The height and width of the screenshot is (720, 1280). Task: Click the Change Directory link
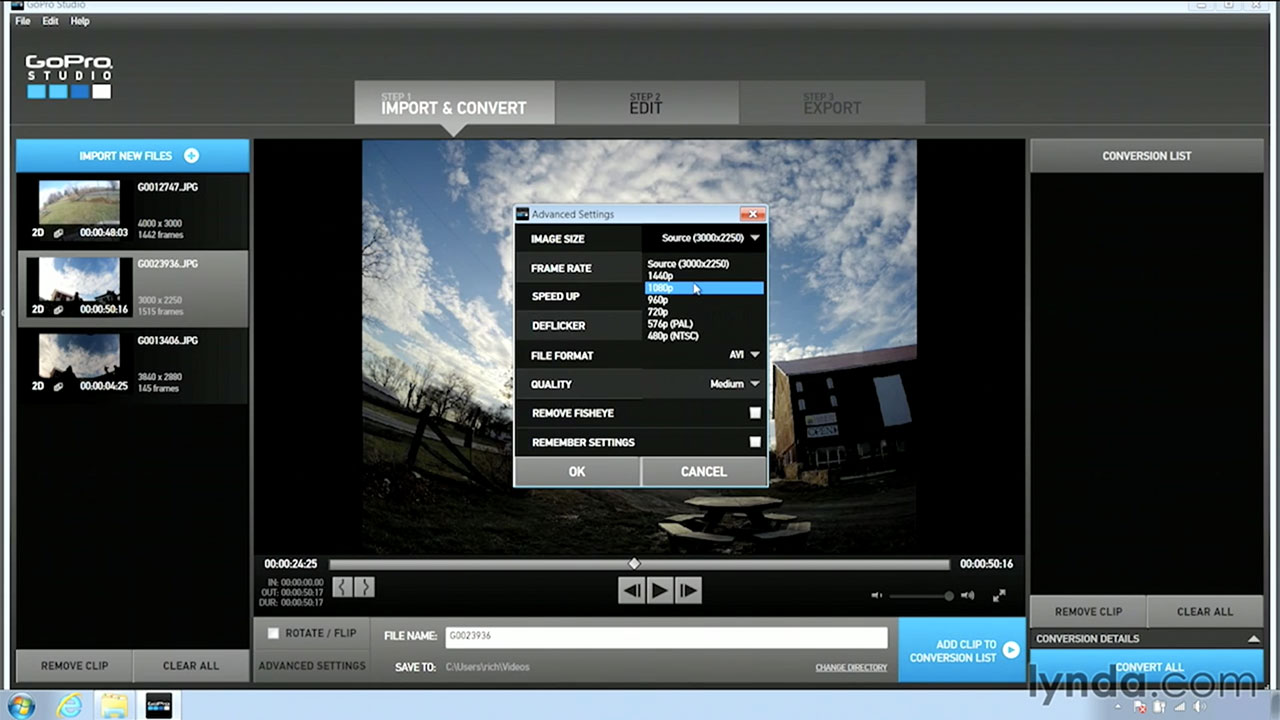coord(851,666)
